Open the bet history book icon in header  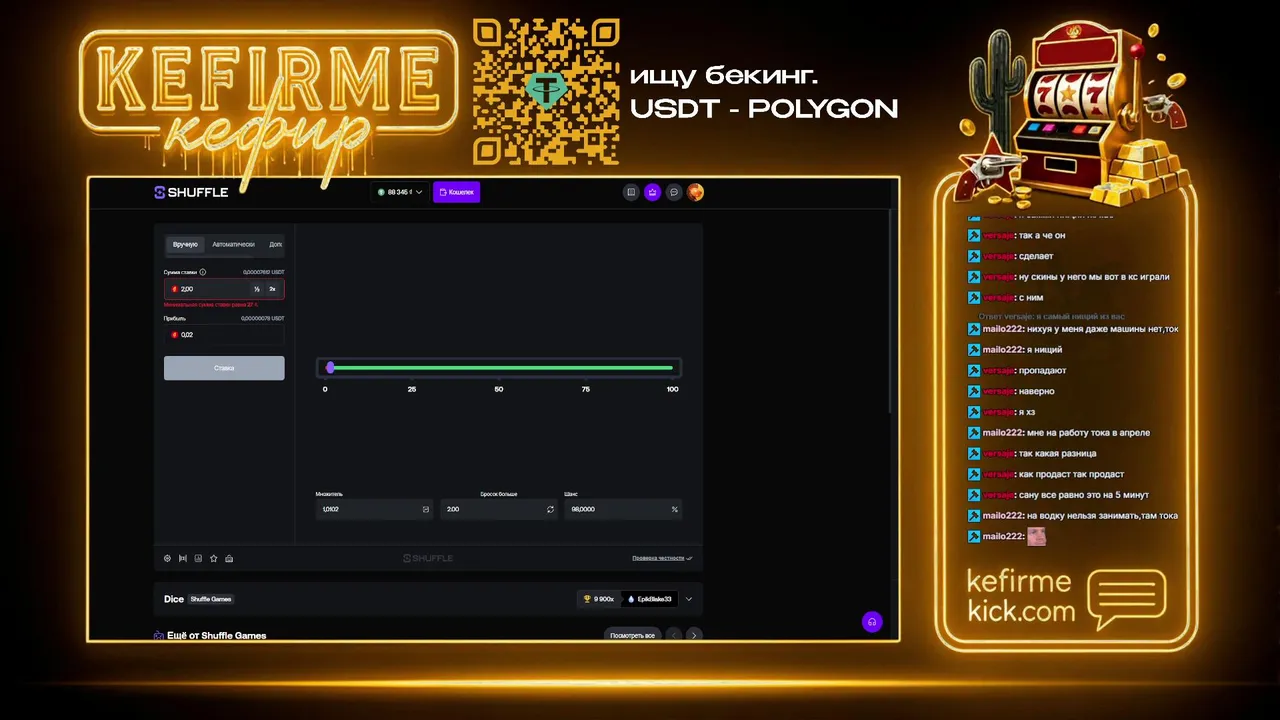tap(631, 192)
